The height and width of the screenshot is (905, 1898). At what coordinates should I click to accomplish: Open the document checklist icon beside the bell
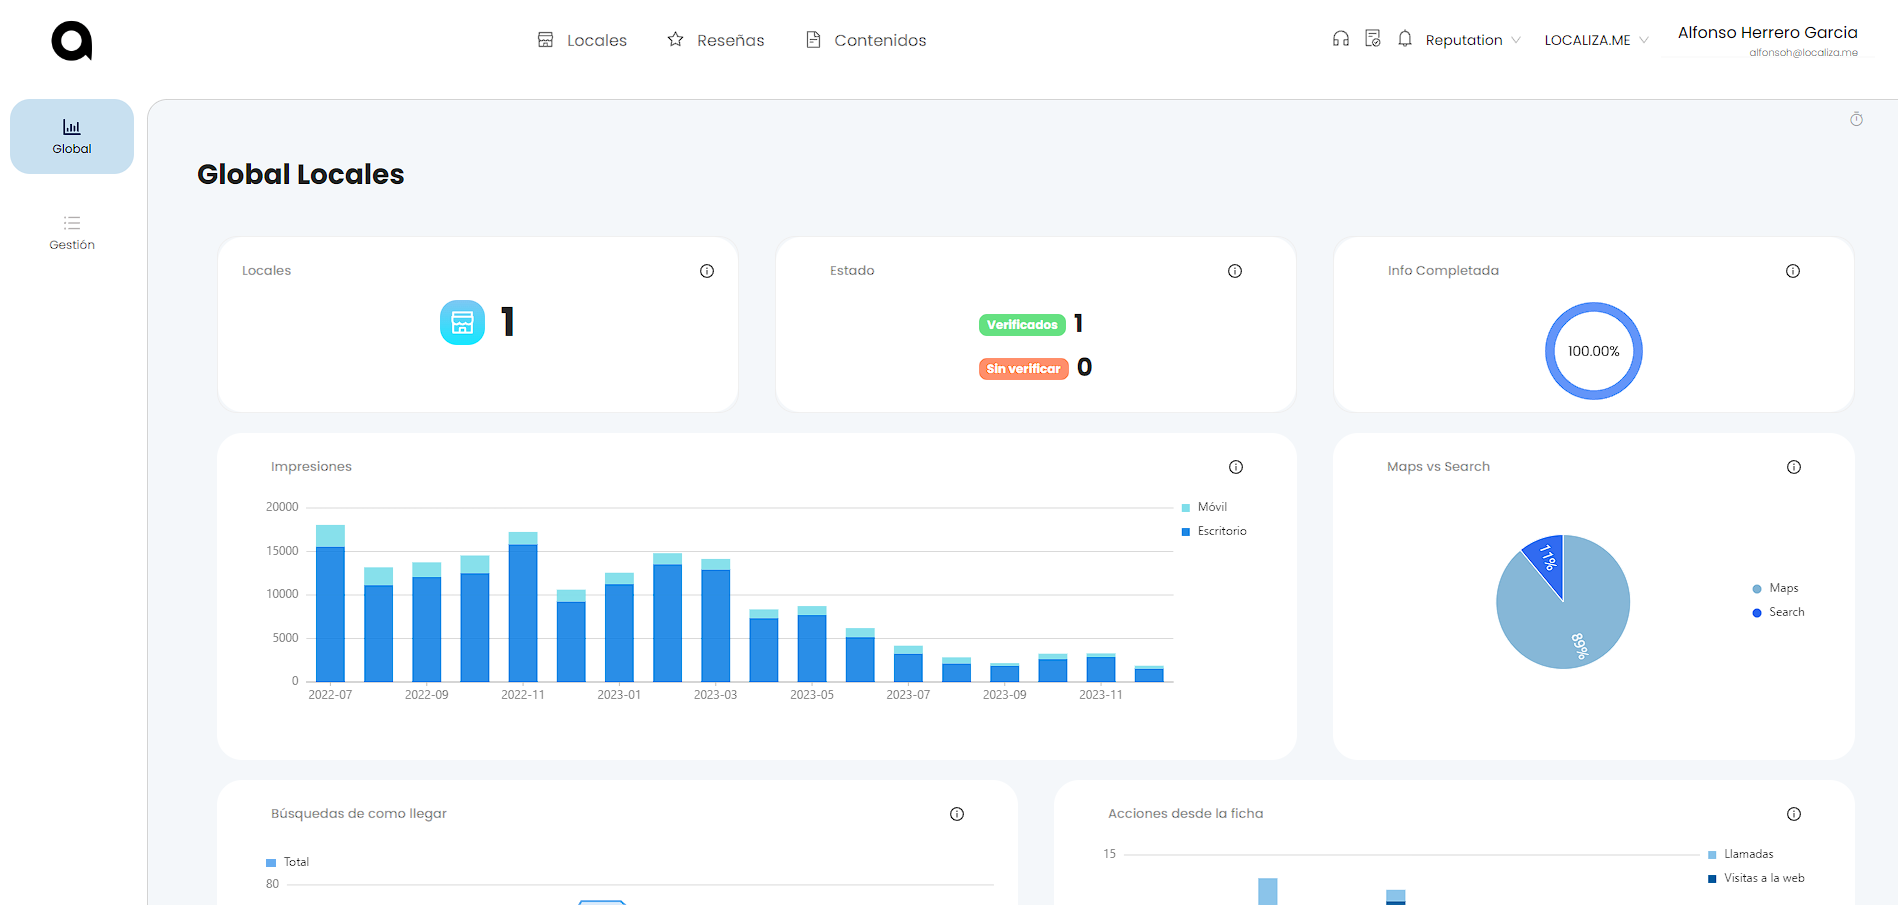pos(1373,39)
